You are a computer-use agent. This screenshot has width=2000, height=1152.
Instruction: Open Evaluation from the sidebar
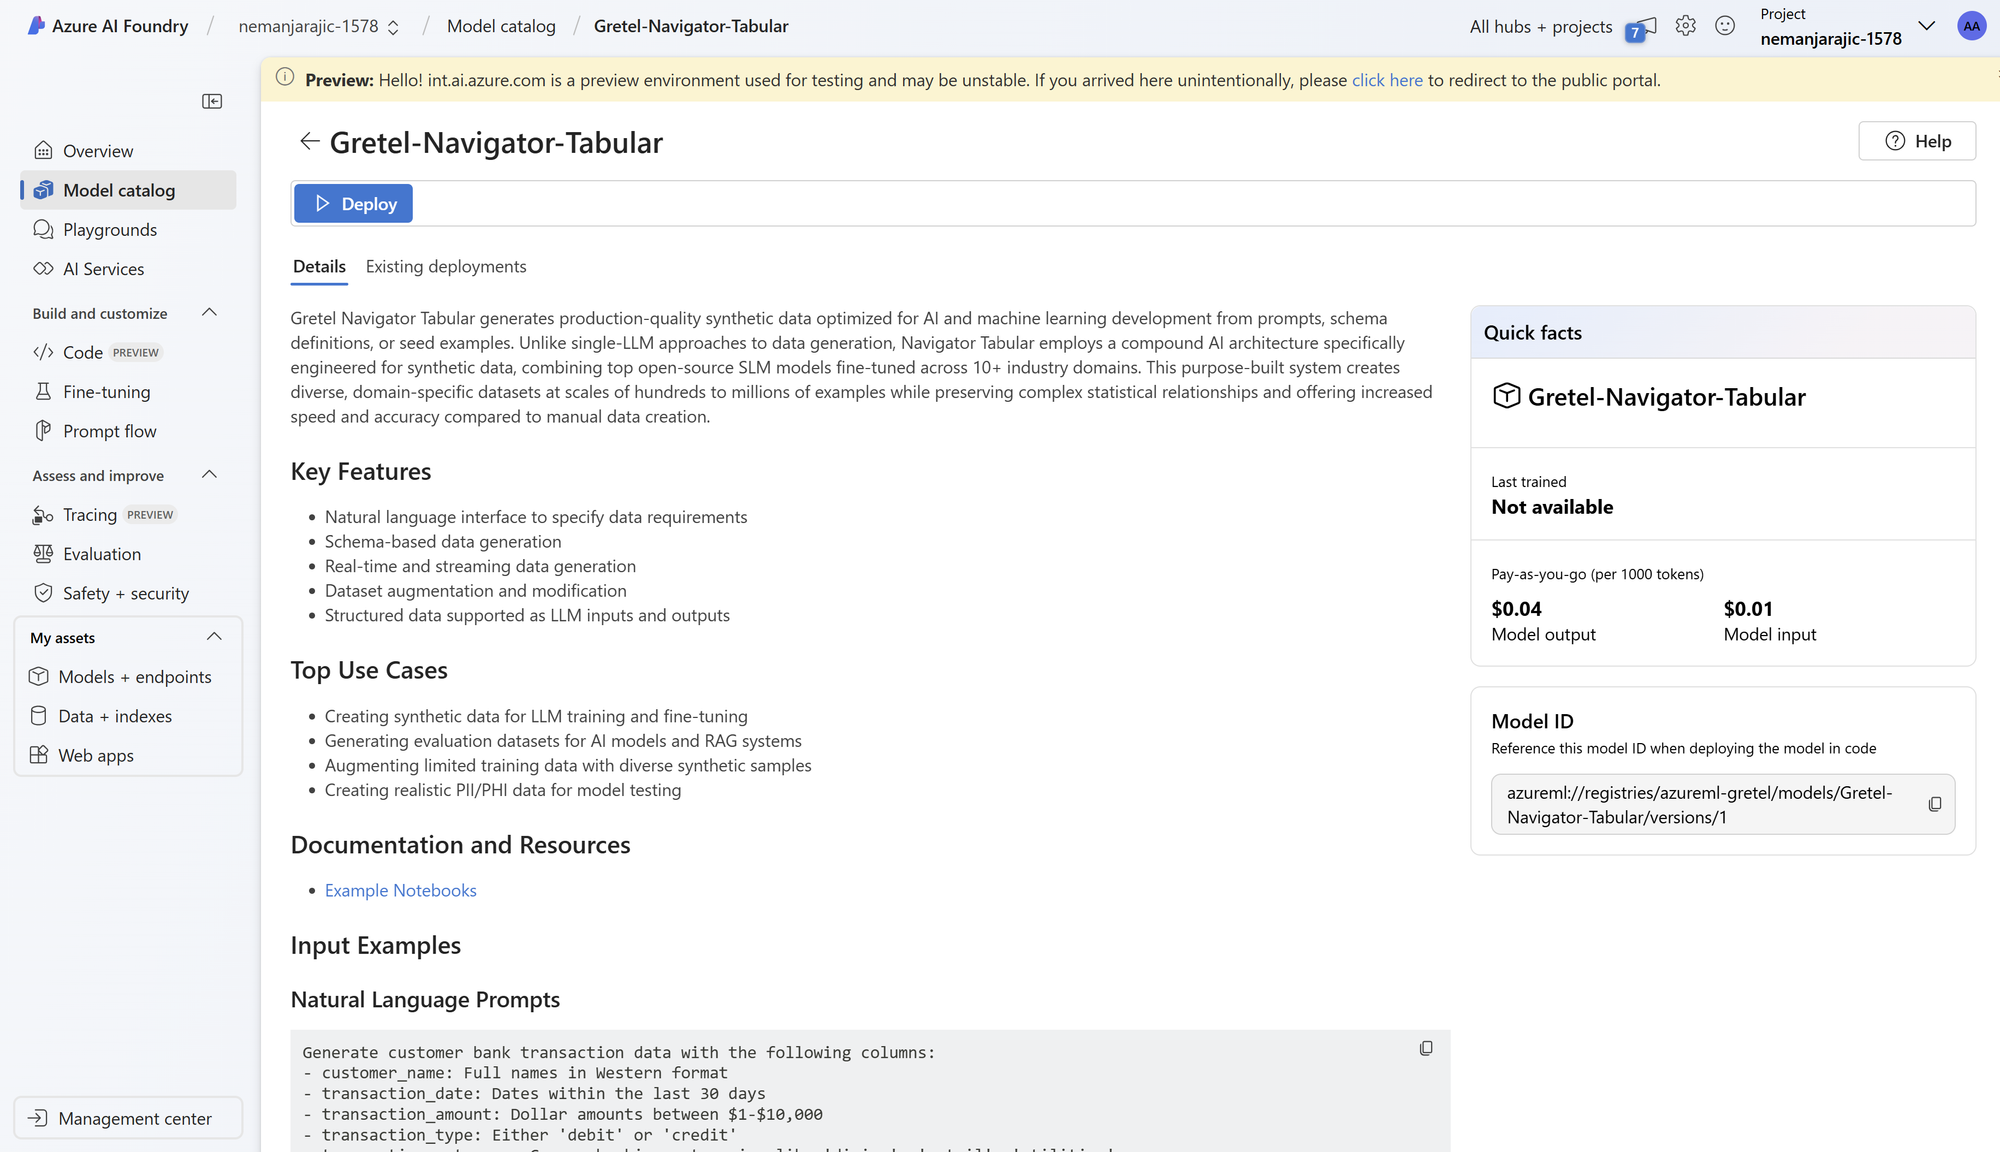coord(129,554)
